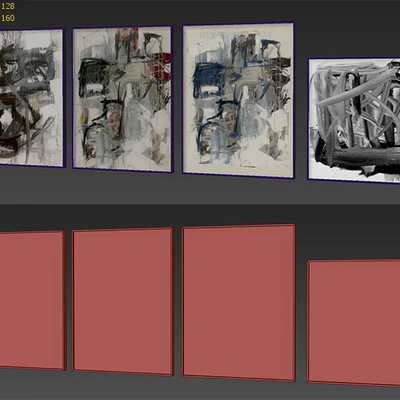The image size is (400, 400).
Task: Select the leftmost partially visible red panel
Action: click(32, 300)
